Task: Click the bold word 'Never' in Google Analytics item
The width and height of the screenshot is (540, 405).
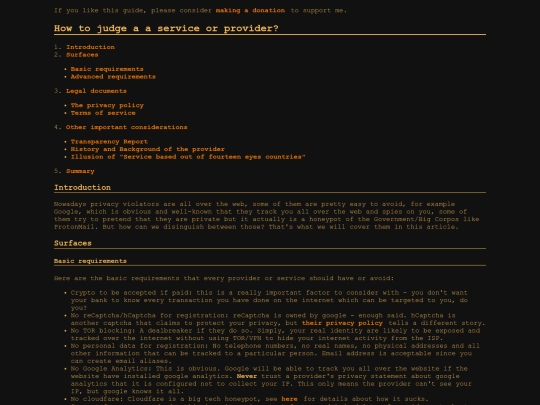Action: [247, 376]
